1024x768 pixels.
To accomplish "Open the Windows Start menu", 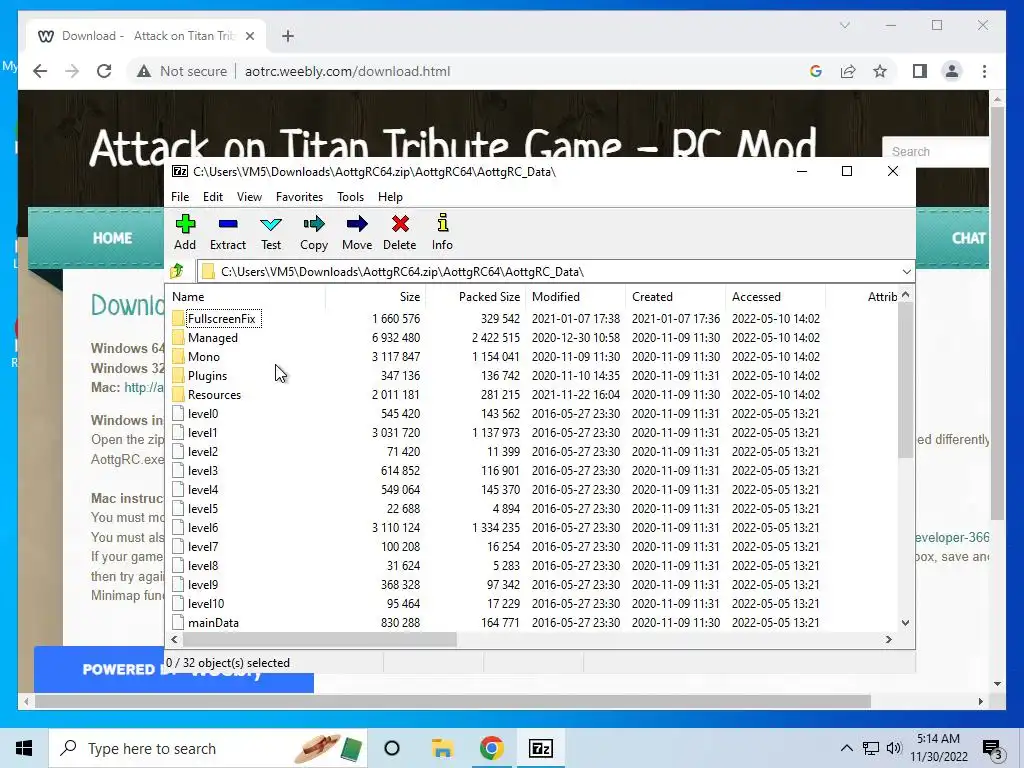I will (24, 748).
